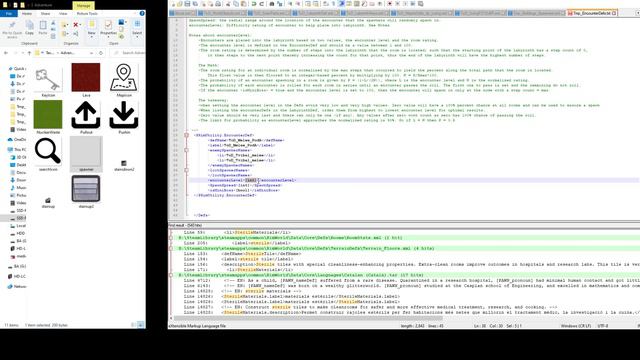Collapse the enemySpawnerNames fold marker
Image resolution: width=640 pixels, height=360 pixels.
[187, 150]
